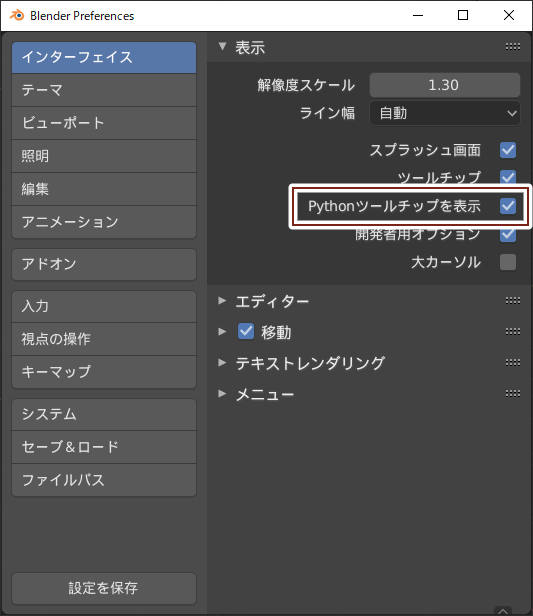This screenshot has height=616, width=533.
Task: Close the Blender Preferences window
Action: 509,16
